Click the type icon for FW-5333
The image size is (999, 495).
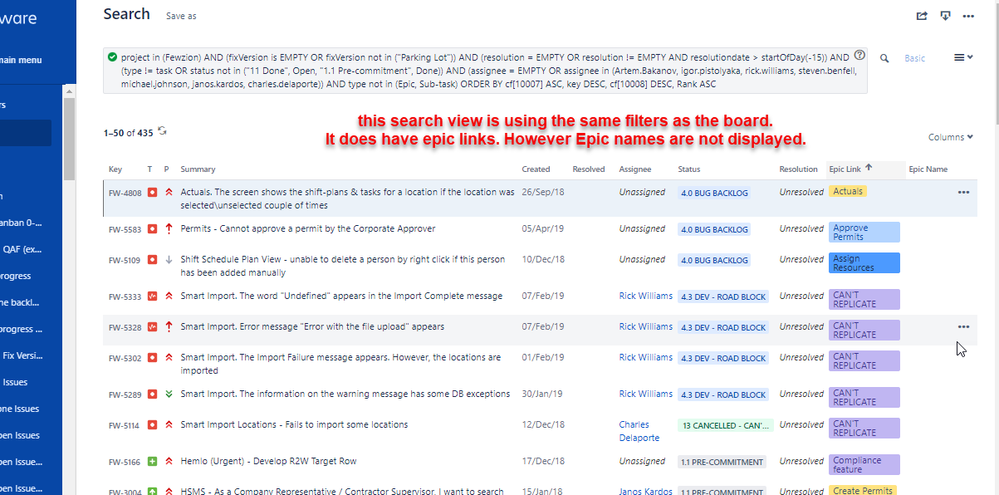tap(152, 296)
